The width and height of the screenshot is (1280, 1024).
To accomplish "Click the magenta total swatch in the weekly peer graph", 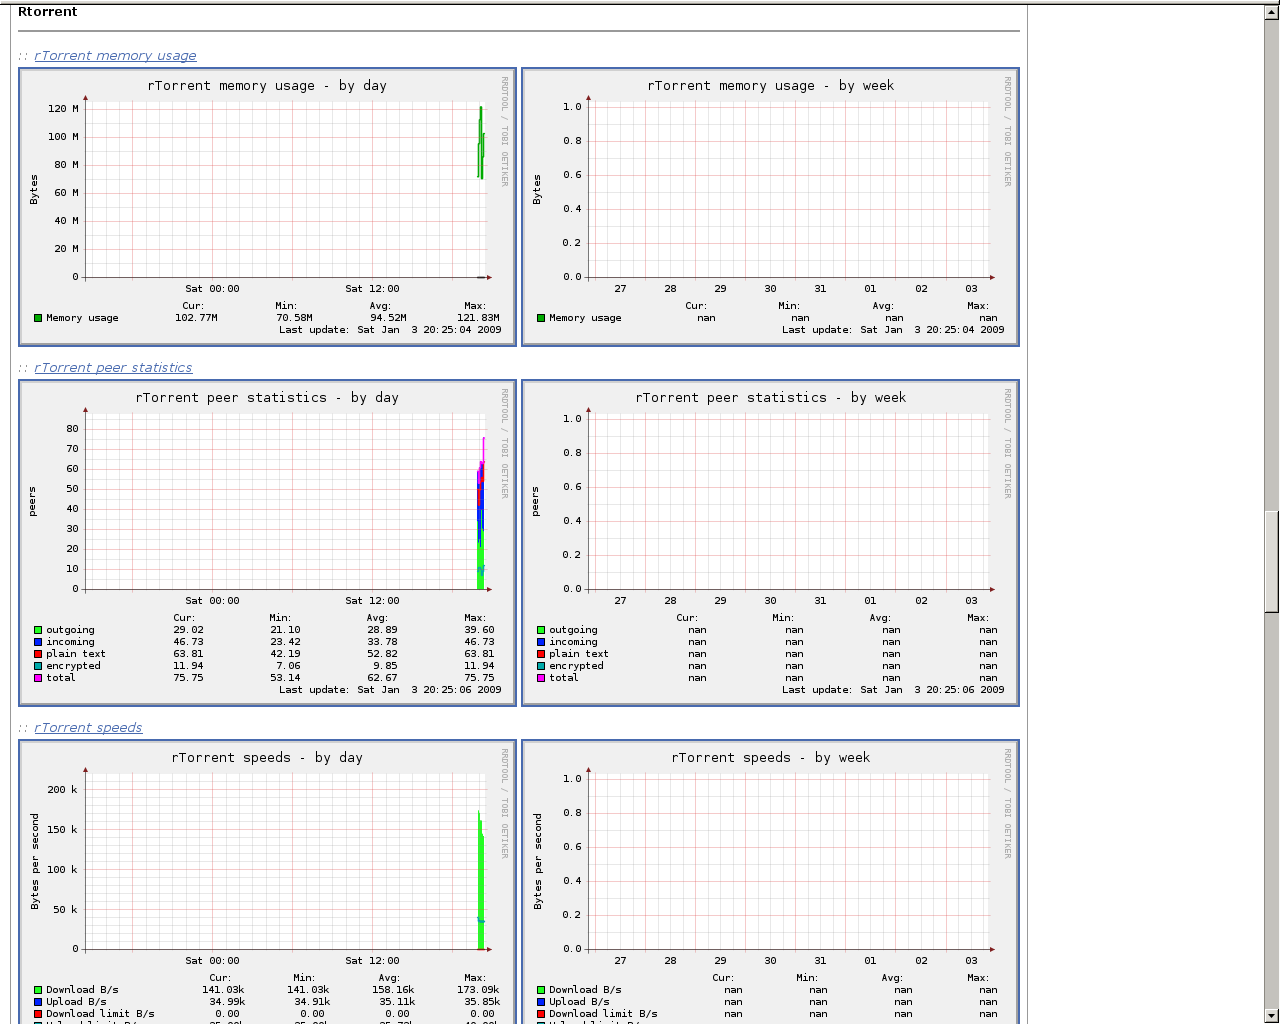I will [x=541, y=678].
